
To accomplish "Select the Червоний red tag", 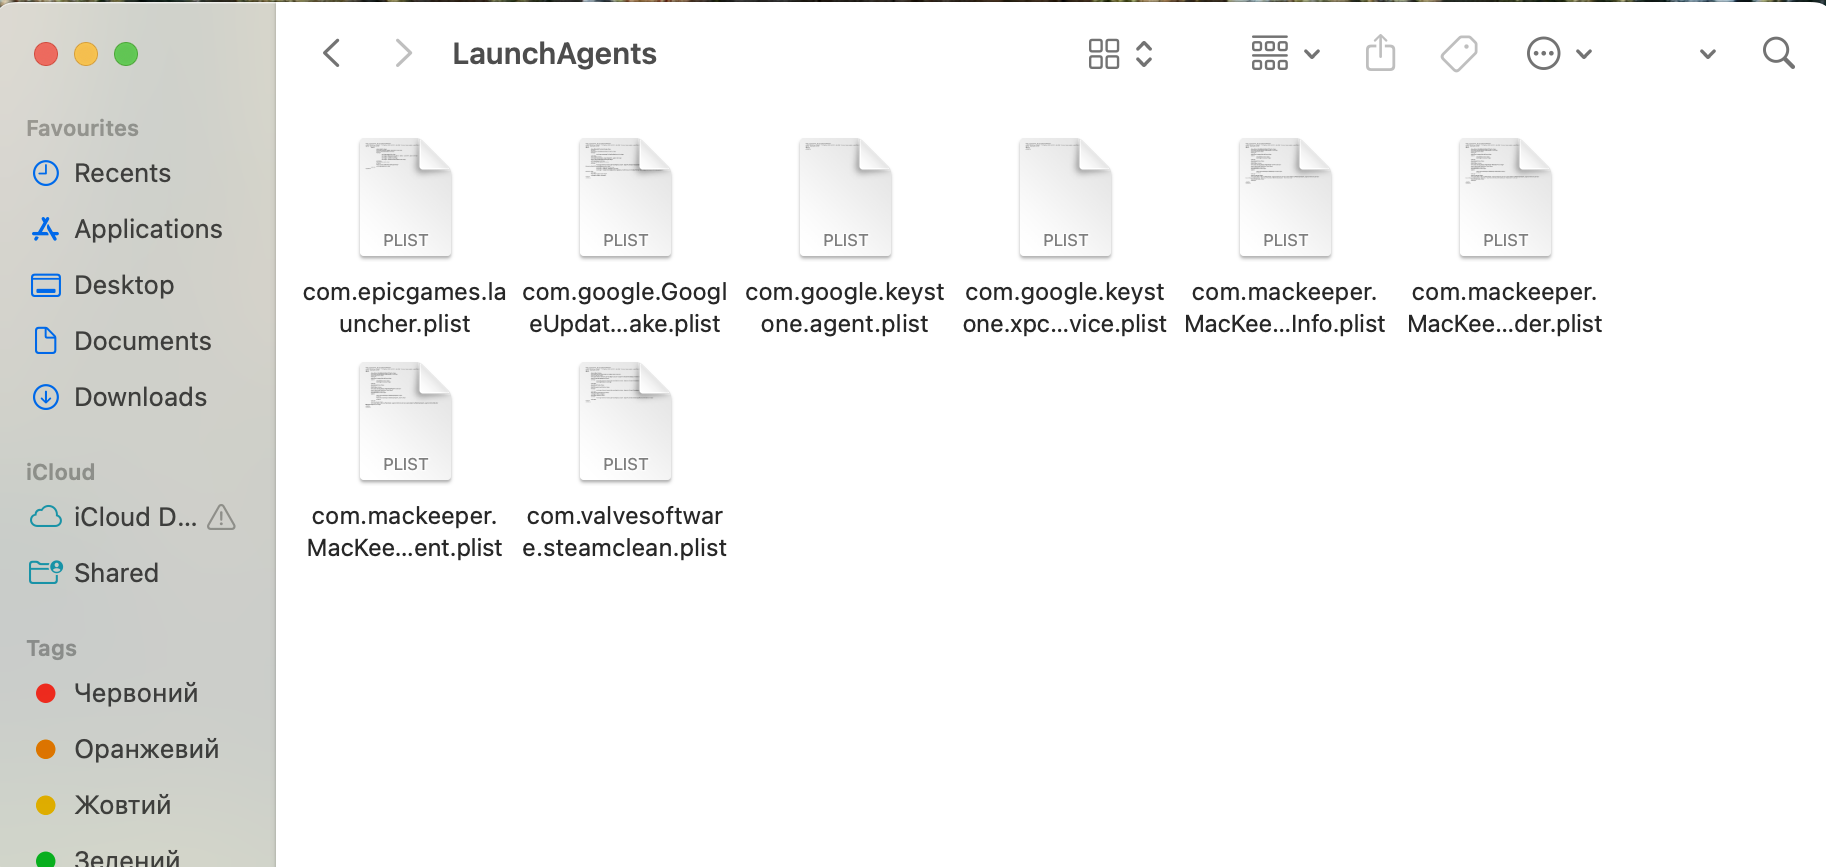I will [116, 693].
